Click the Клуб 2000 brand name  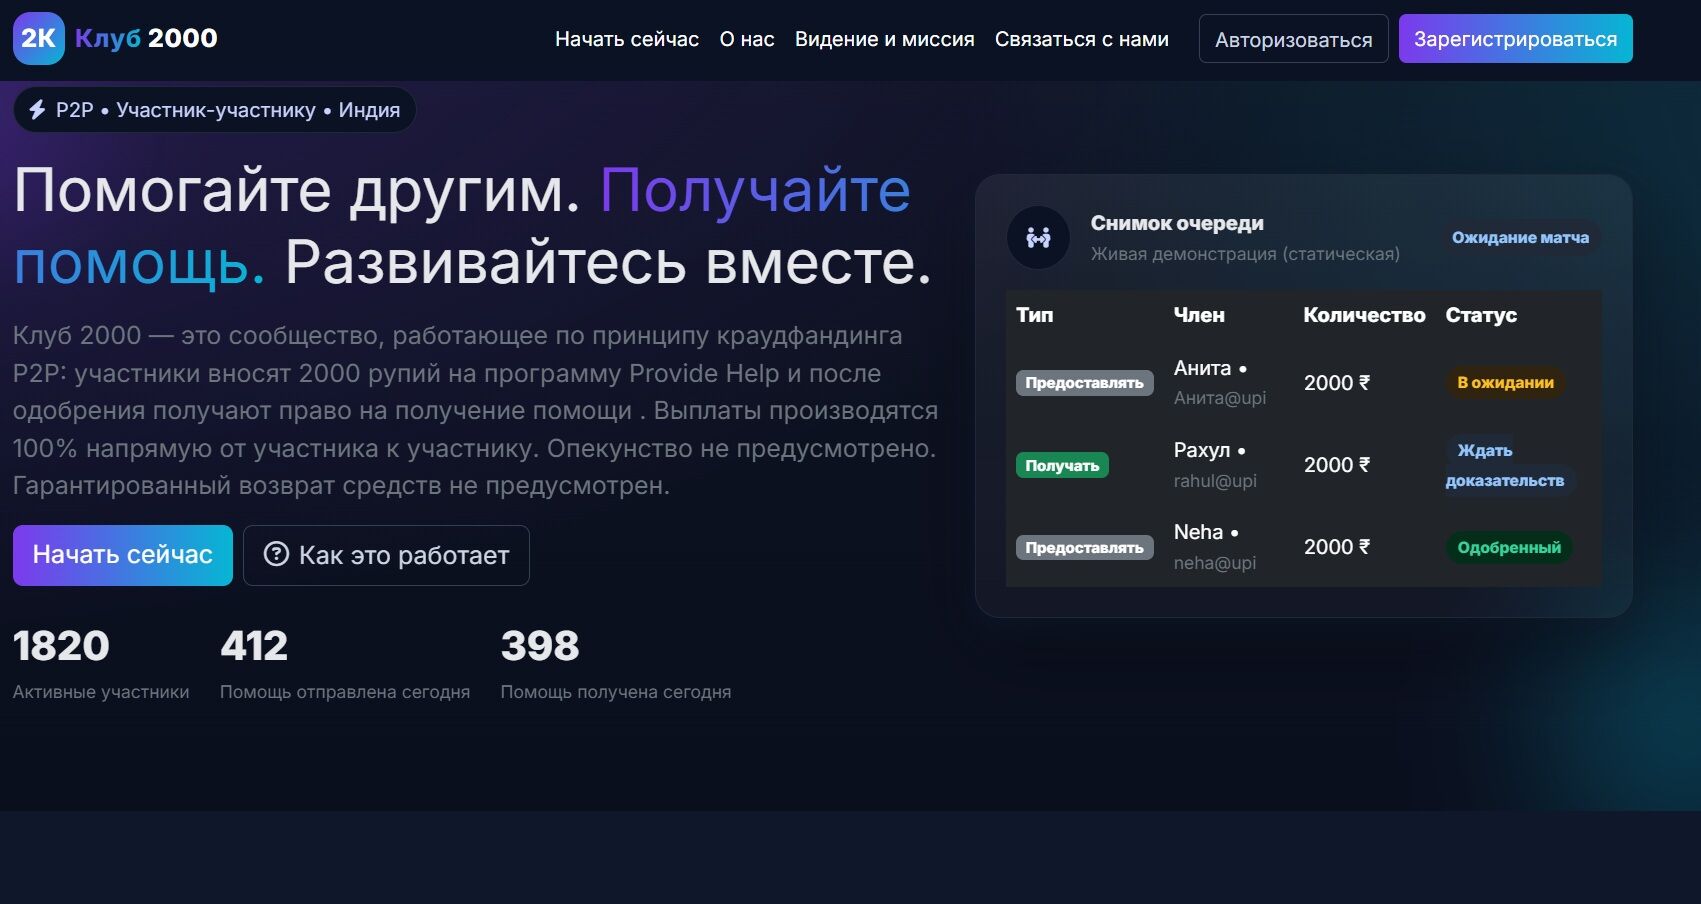146,38
